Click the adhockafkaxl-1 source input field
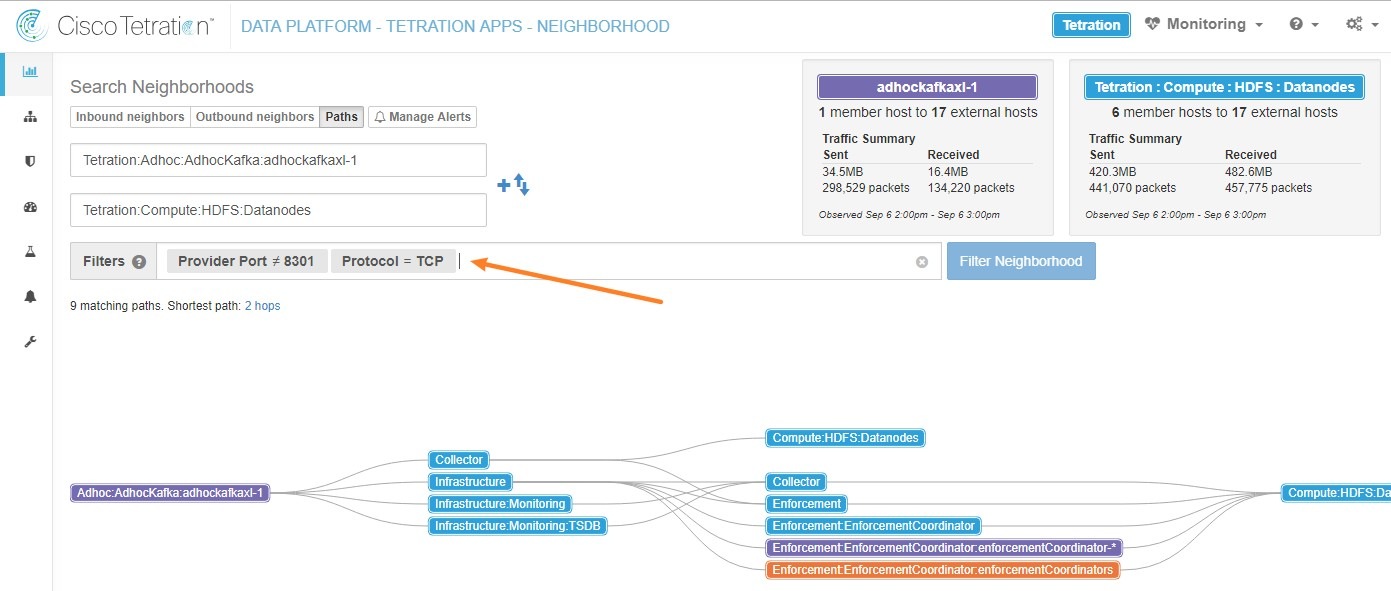 pos(278,160)
